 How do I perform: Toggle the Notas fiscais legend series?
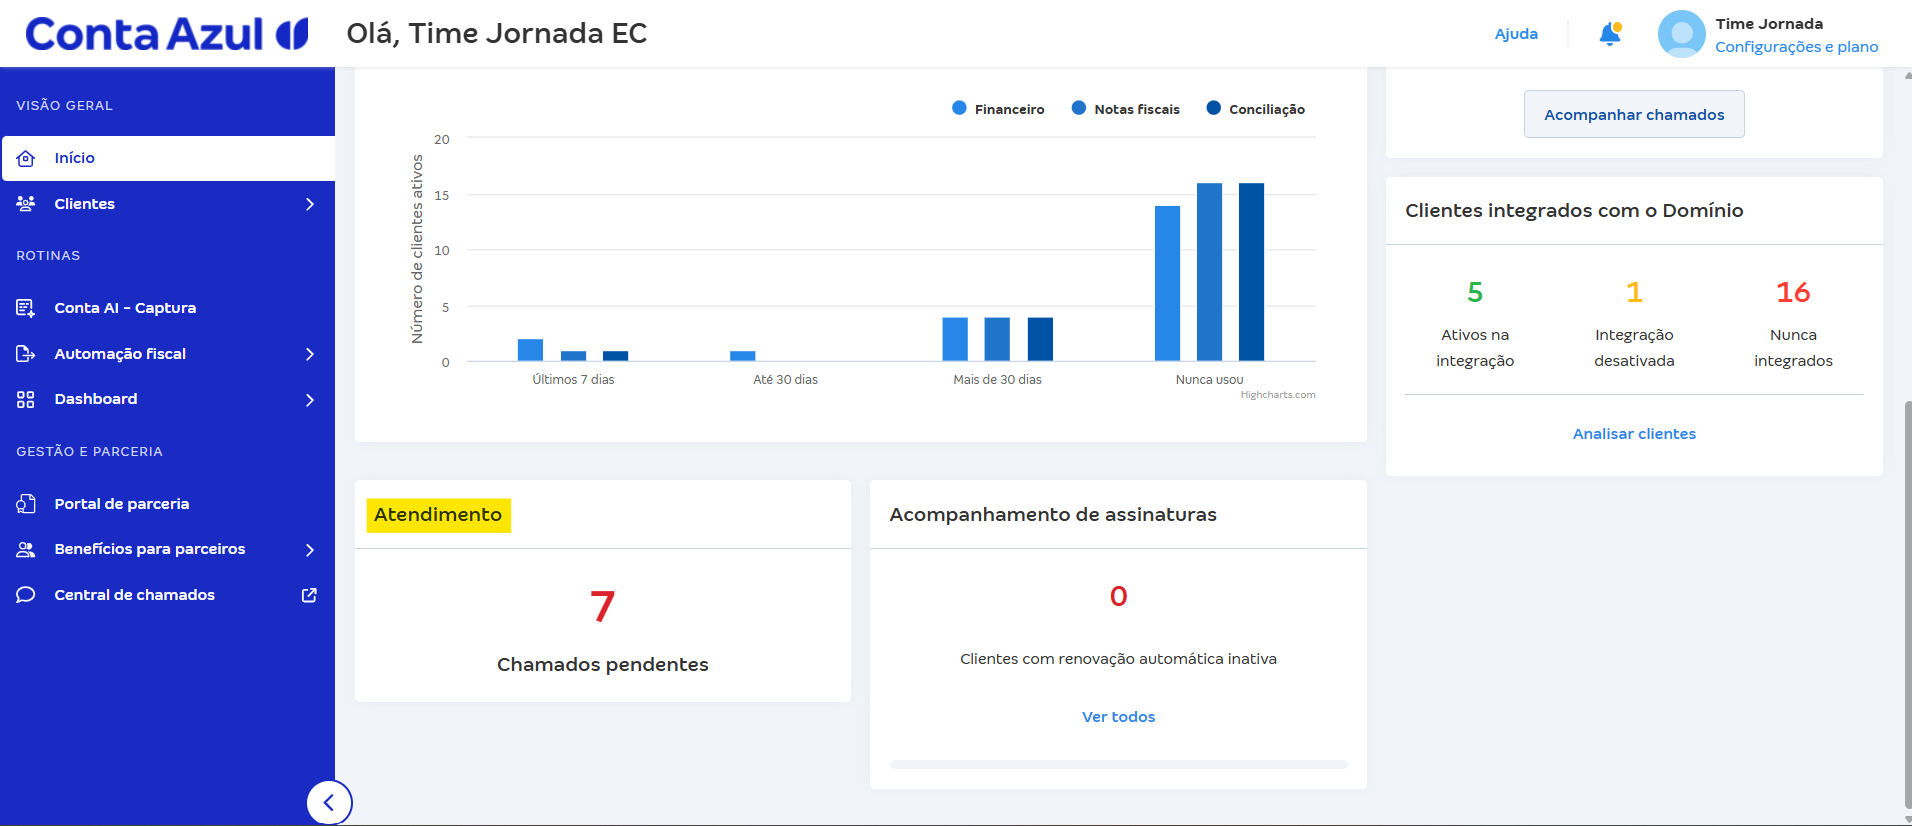1126,109
